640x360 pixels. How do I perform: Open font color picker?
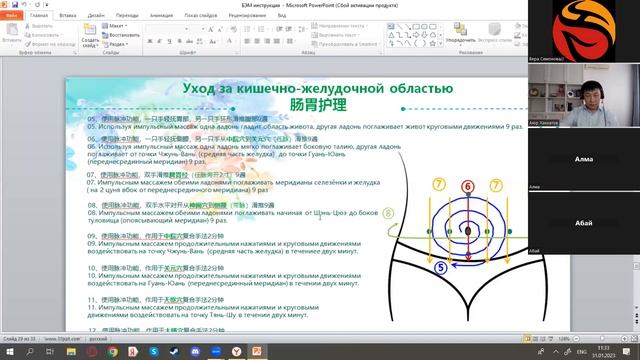(230, 41)
